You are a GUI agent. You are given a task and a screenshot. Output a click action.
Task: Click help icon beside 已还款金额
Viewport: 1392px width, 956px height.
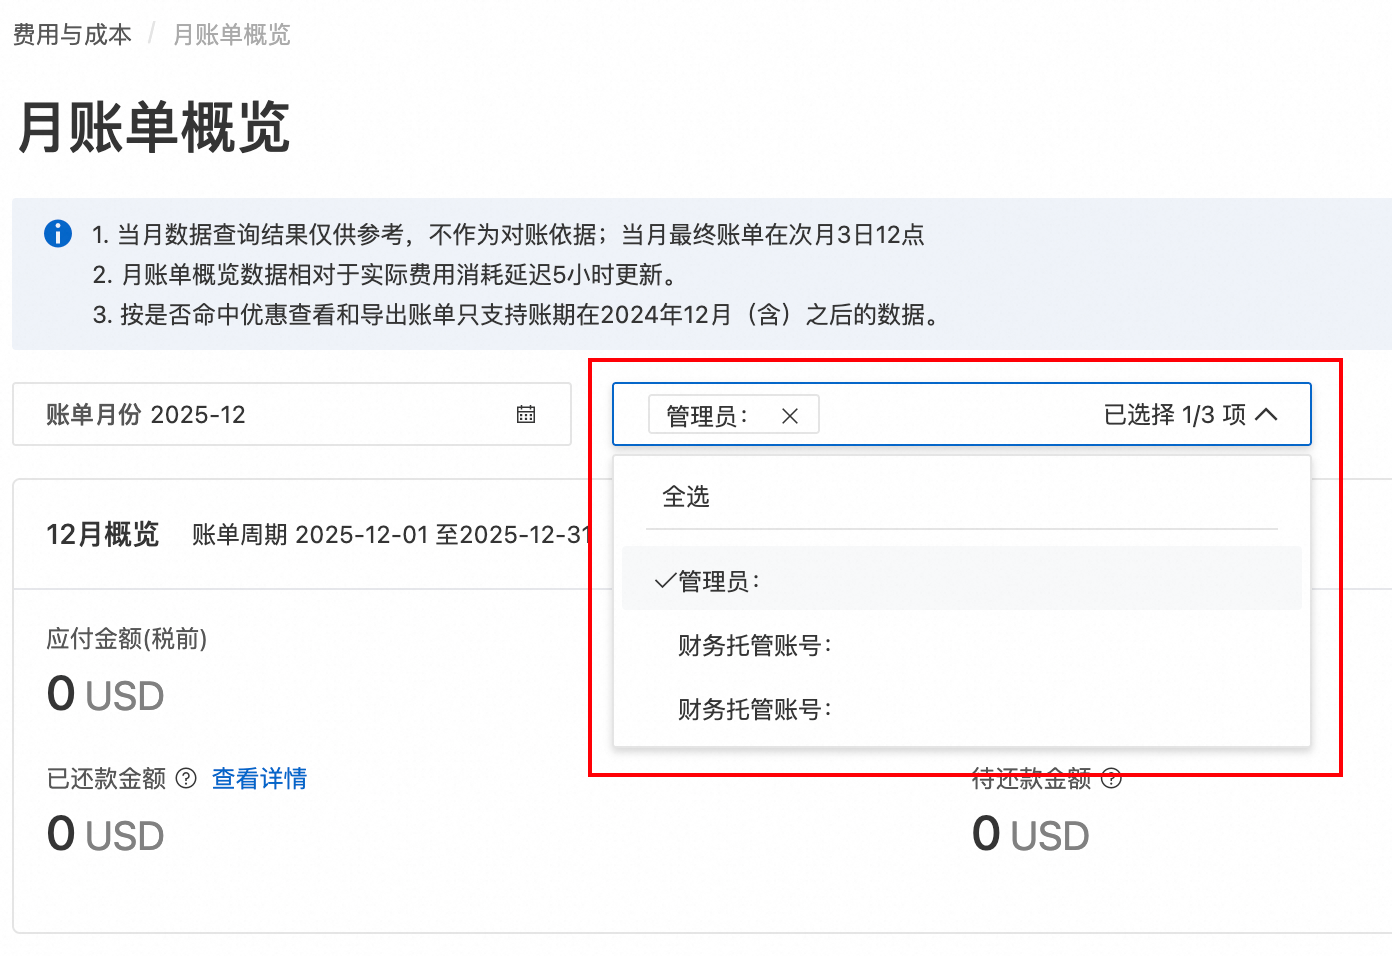click(186, 778)
